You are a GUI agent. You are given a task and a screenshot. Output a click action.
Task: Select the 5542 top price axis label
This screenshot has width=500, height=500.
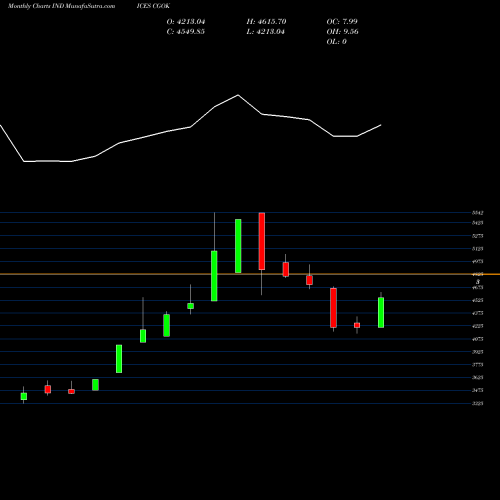coord(478,213)
